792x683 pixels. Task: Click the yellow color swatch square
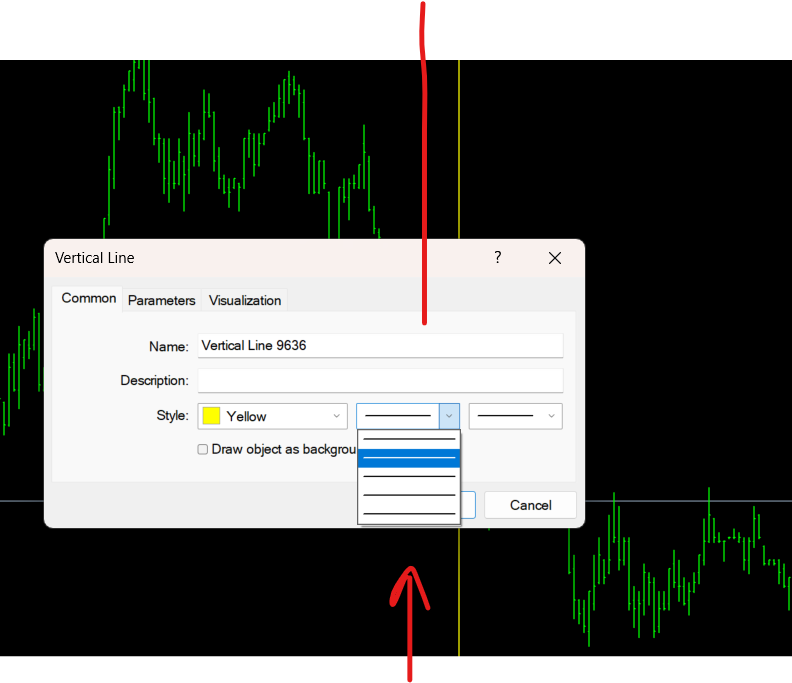point(211,416)
